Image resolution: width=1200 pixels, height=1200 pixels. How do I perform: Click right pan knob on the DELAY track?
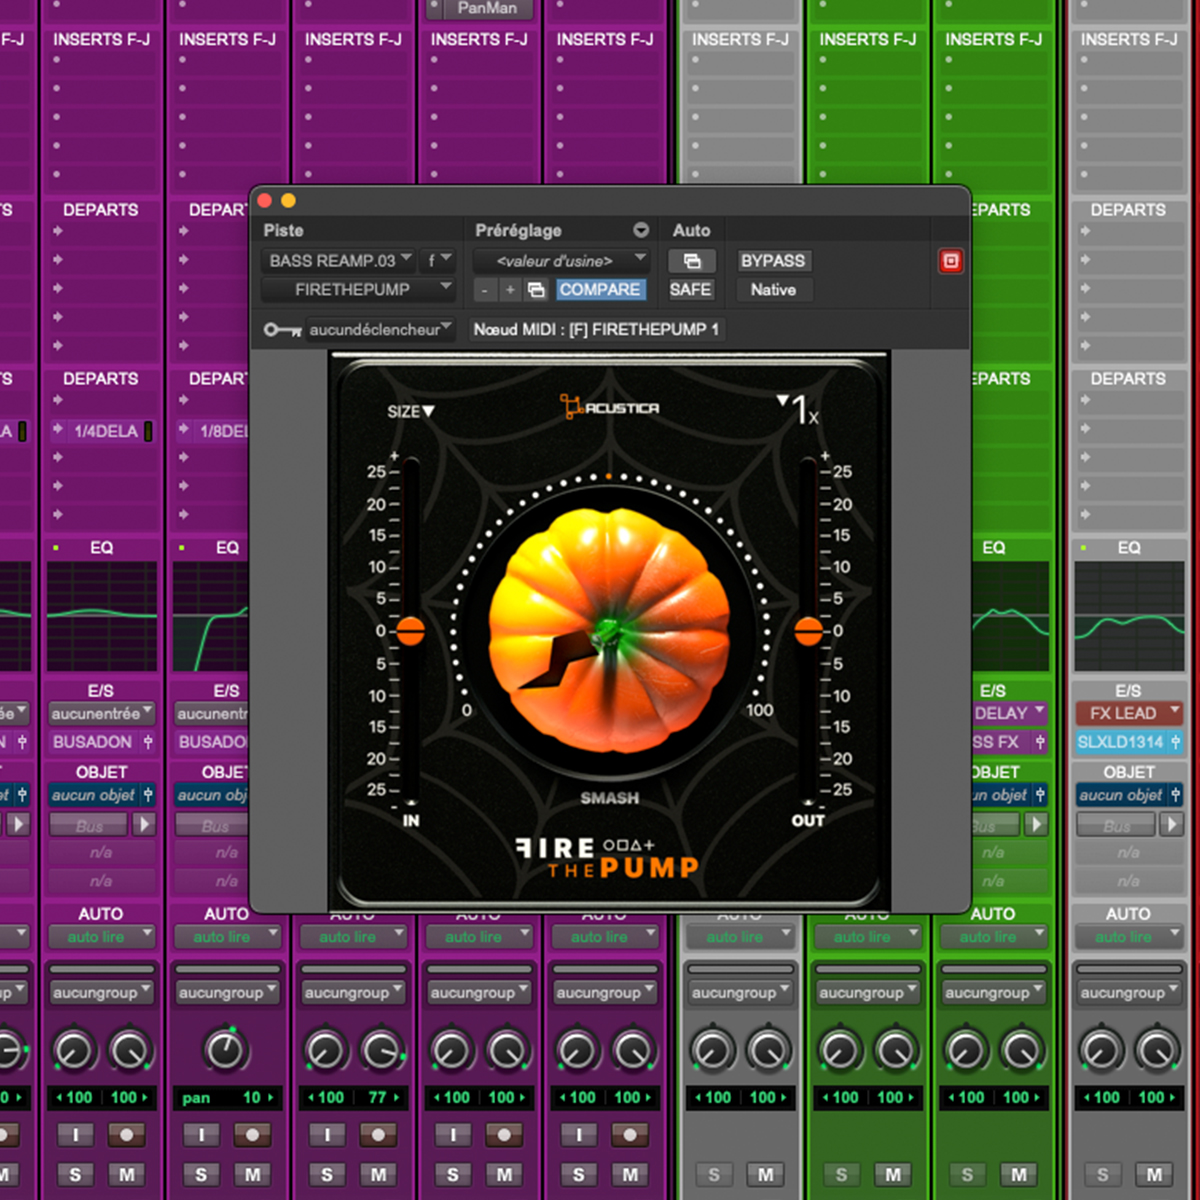tap(1021, 1050)
